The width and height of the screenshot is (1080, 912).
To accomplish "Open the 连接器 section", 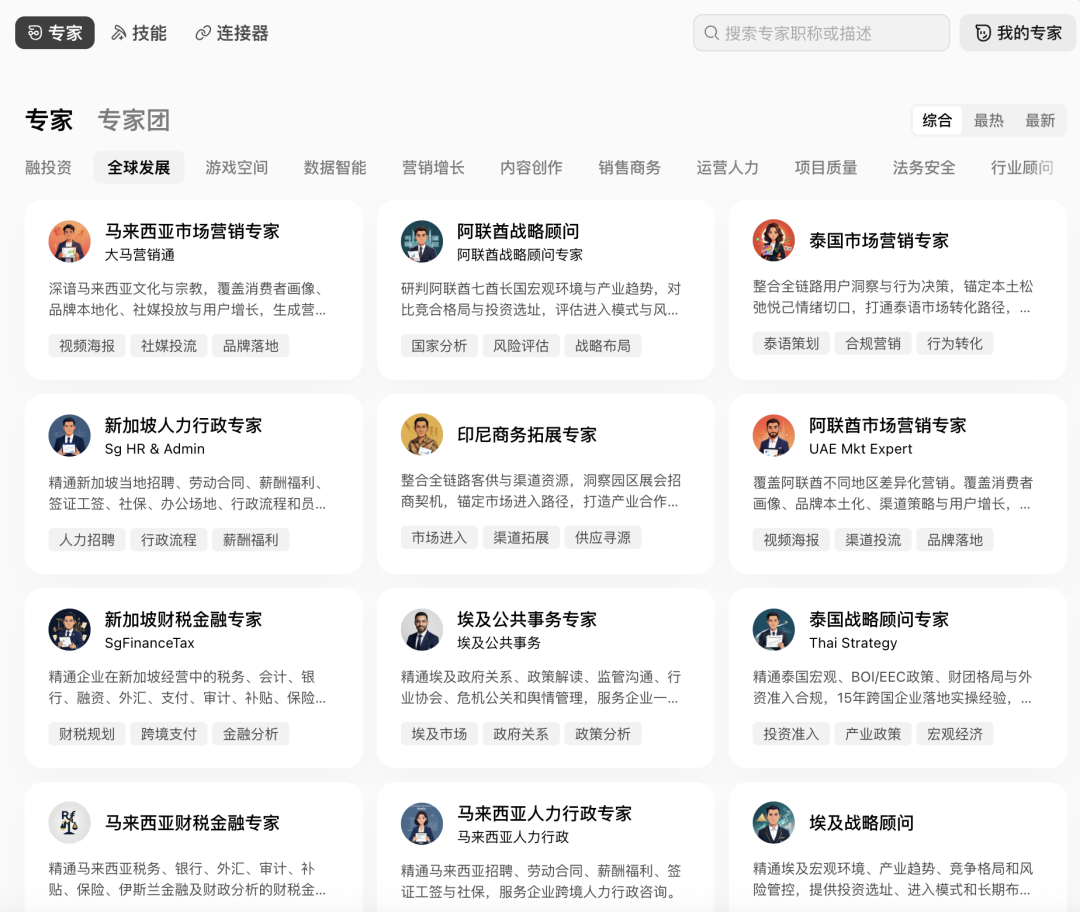I will (232, 33).
